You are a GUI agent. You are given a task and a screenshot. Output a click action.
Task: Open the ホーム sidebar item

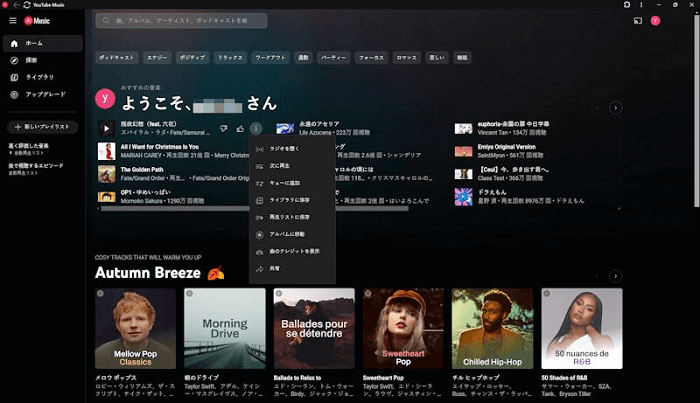tap(42, 43)
